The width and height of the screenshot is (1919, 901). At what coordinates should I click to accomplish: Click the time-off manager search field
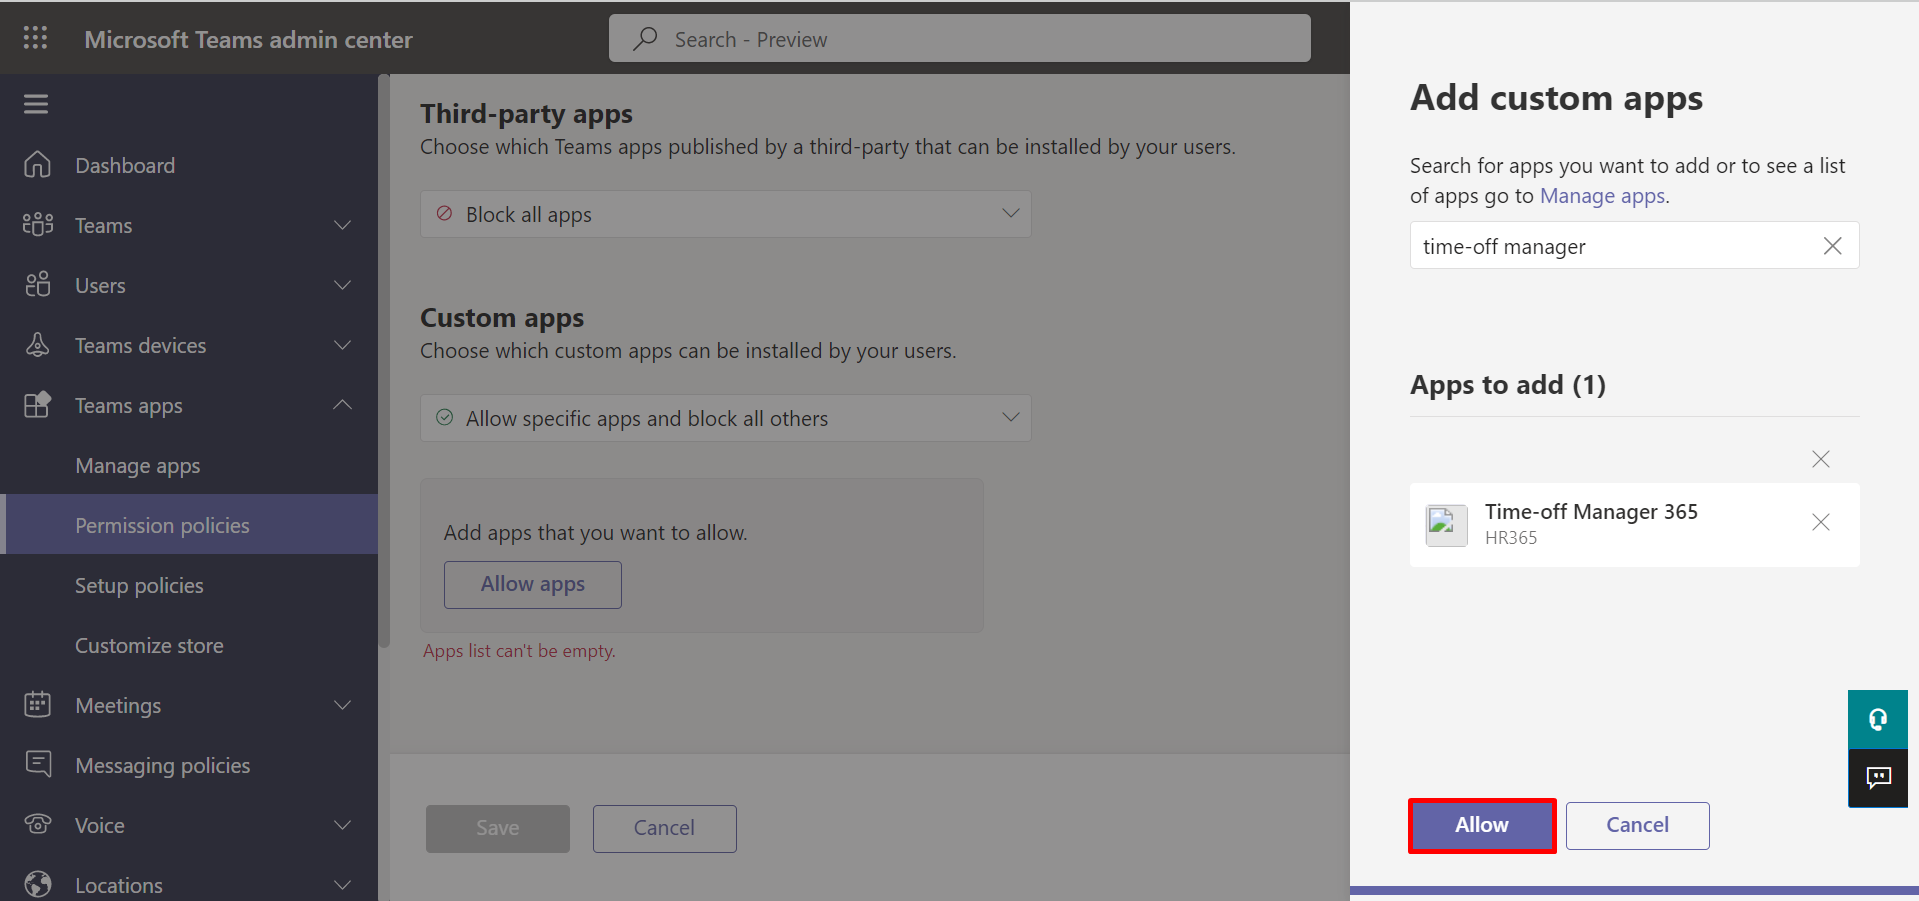(x=1634, y=245)
